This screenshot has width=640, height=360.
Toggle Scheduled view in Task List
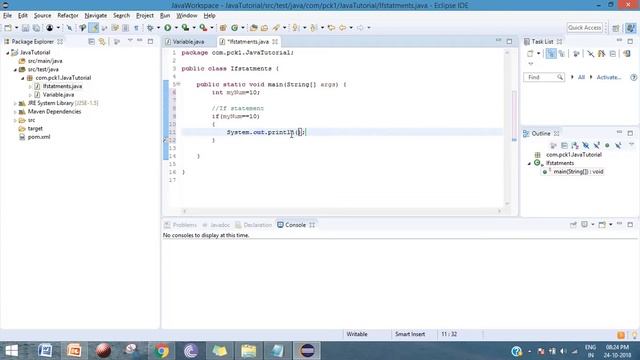click(x=562, y=53)
